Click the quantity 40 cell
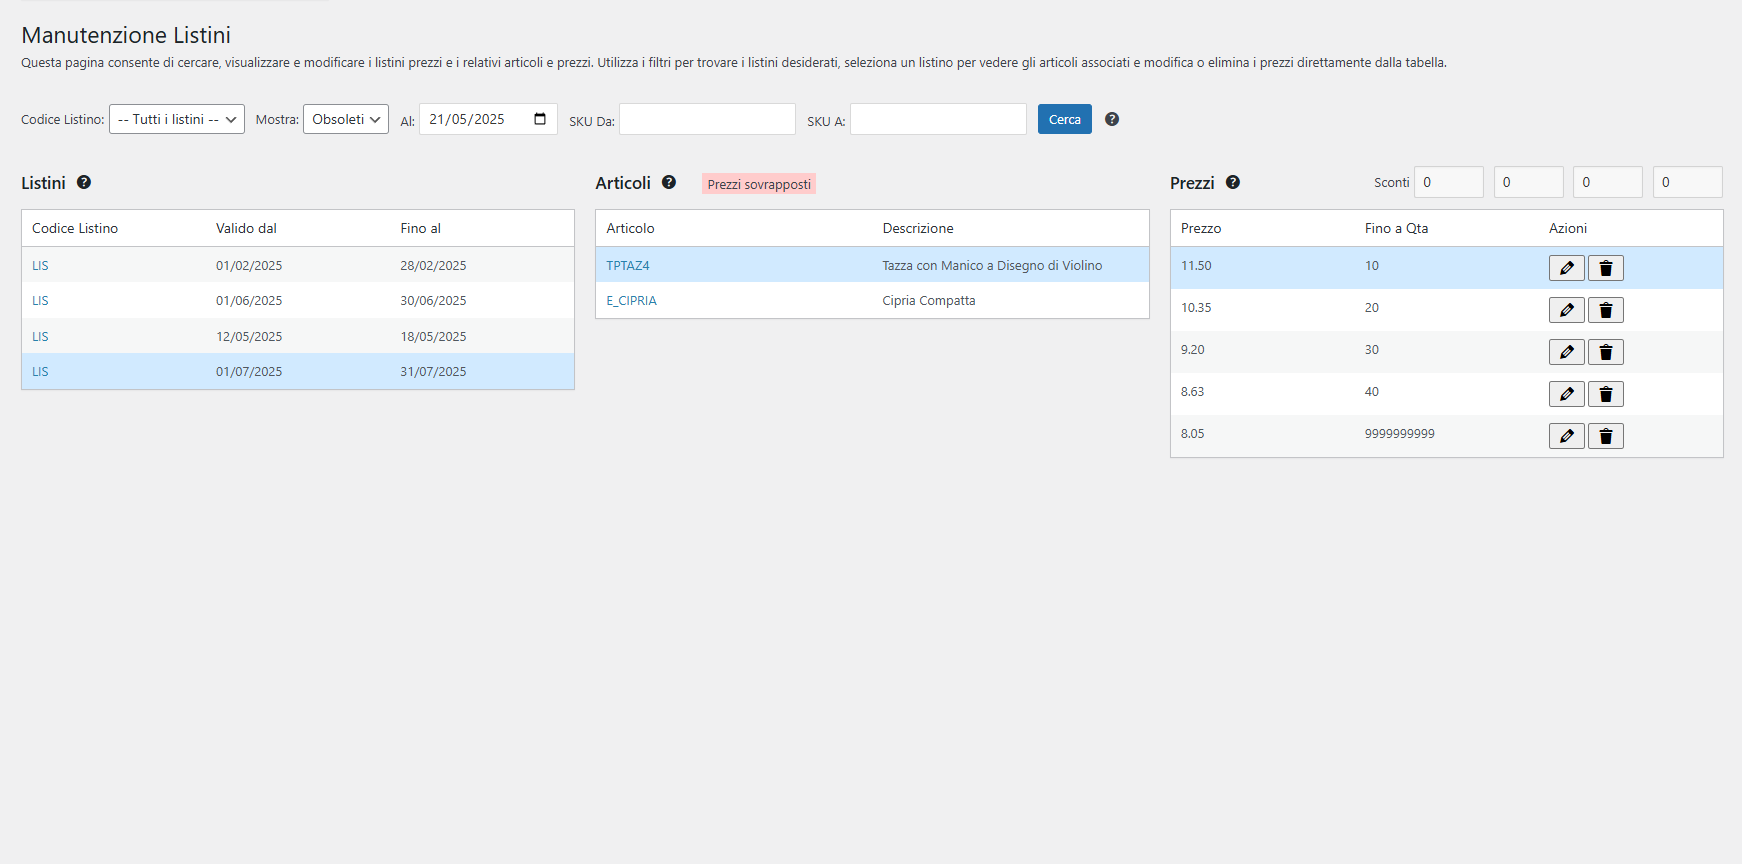Image resolution: width=1742 pixels, height=864 pixels. tap(1372, 392)
